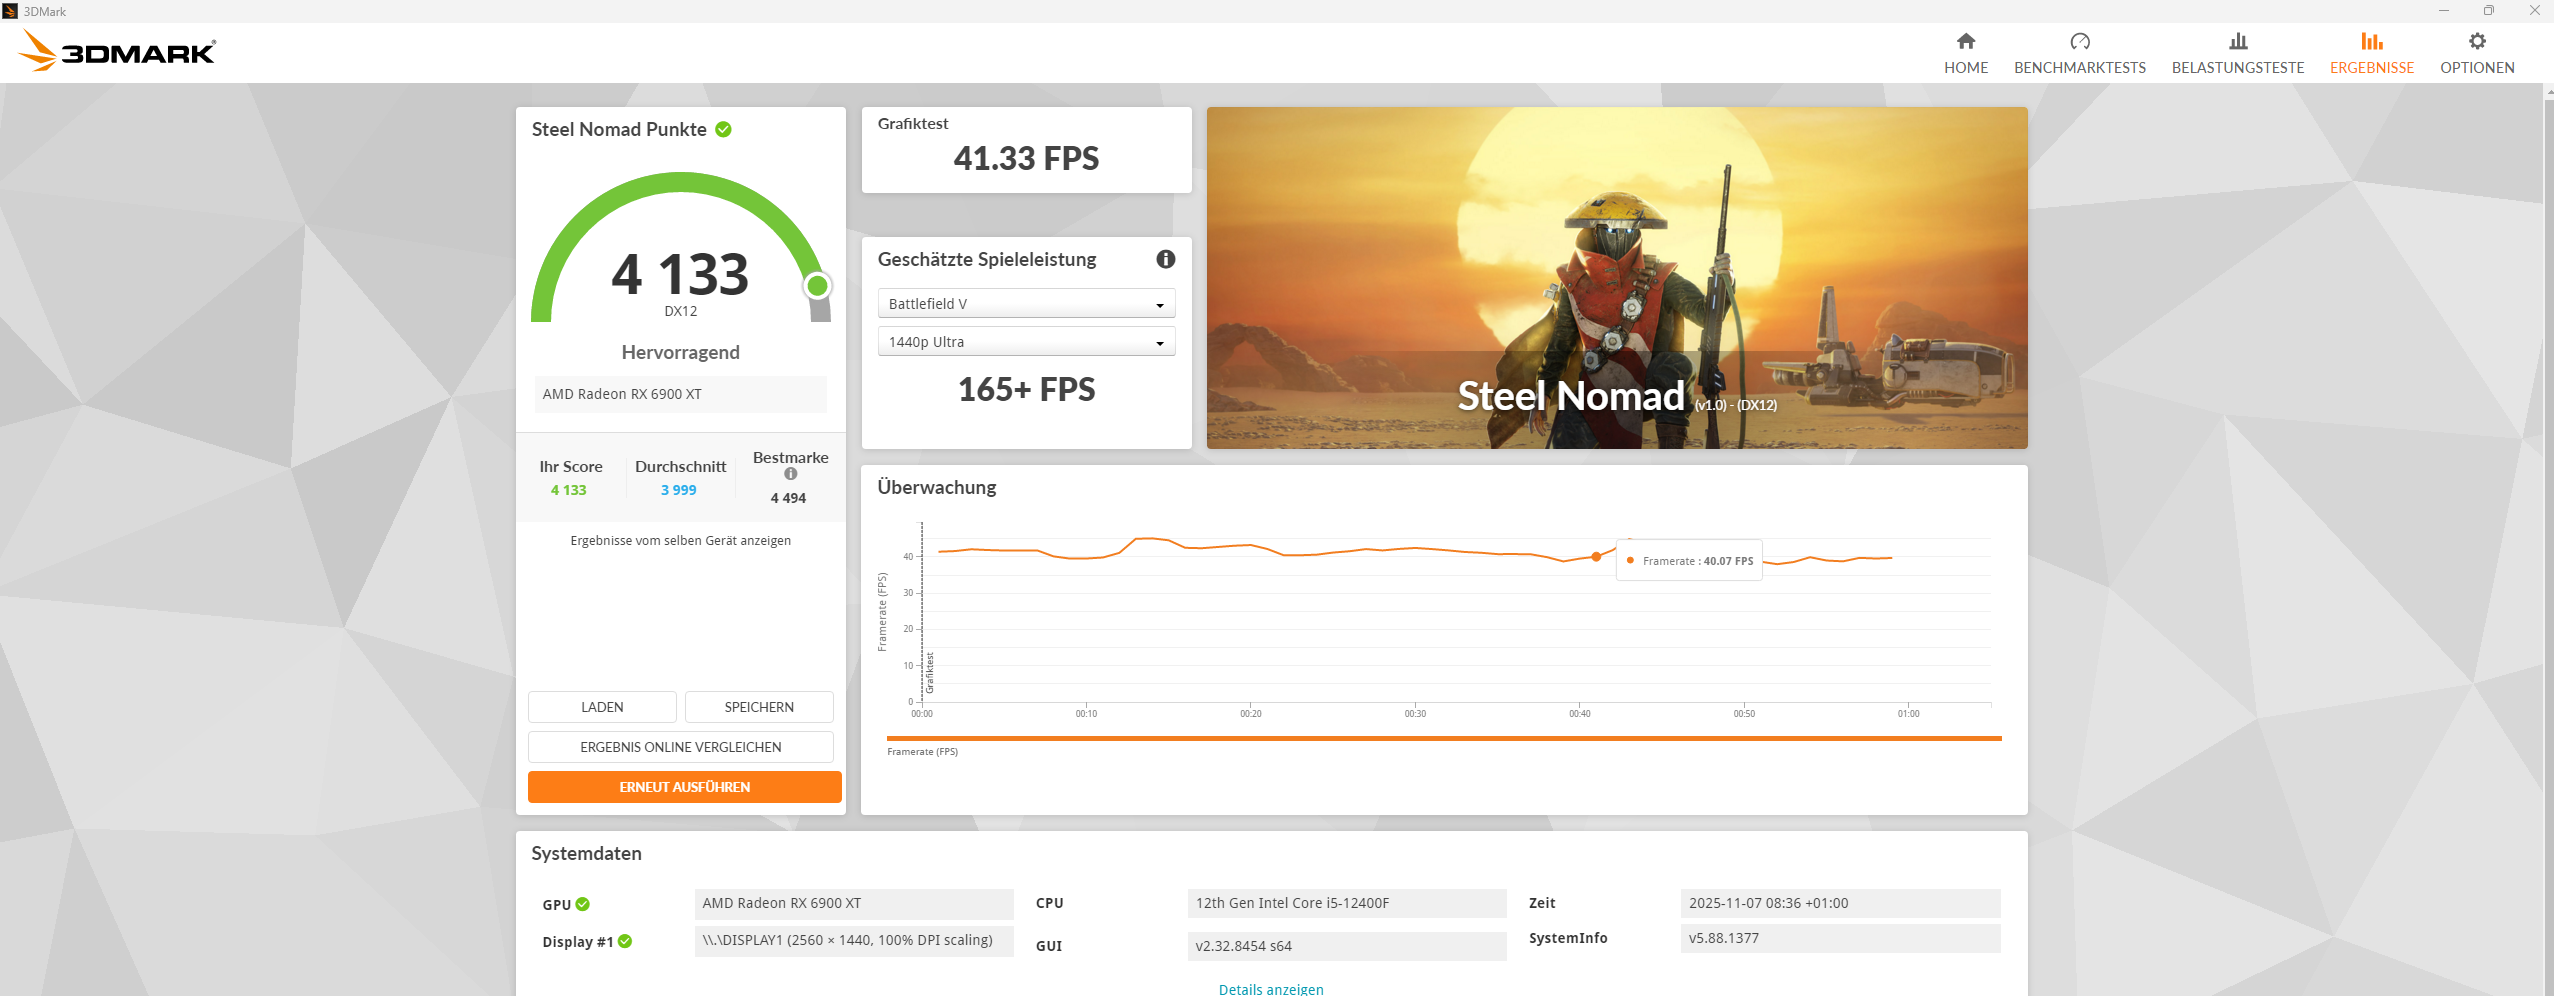Image resolution: width=2554 pixels, height=996 pixels.
Task: Click the LADEN button
Action: click(x=602, y=707)
